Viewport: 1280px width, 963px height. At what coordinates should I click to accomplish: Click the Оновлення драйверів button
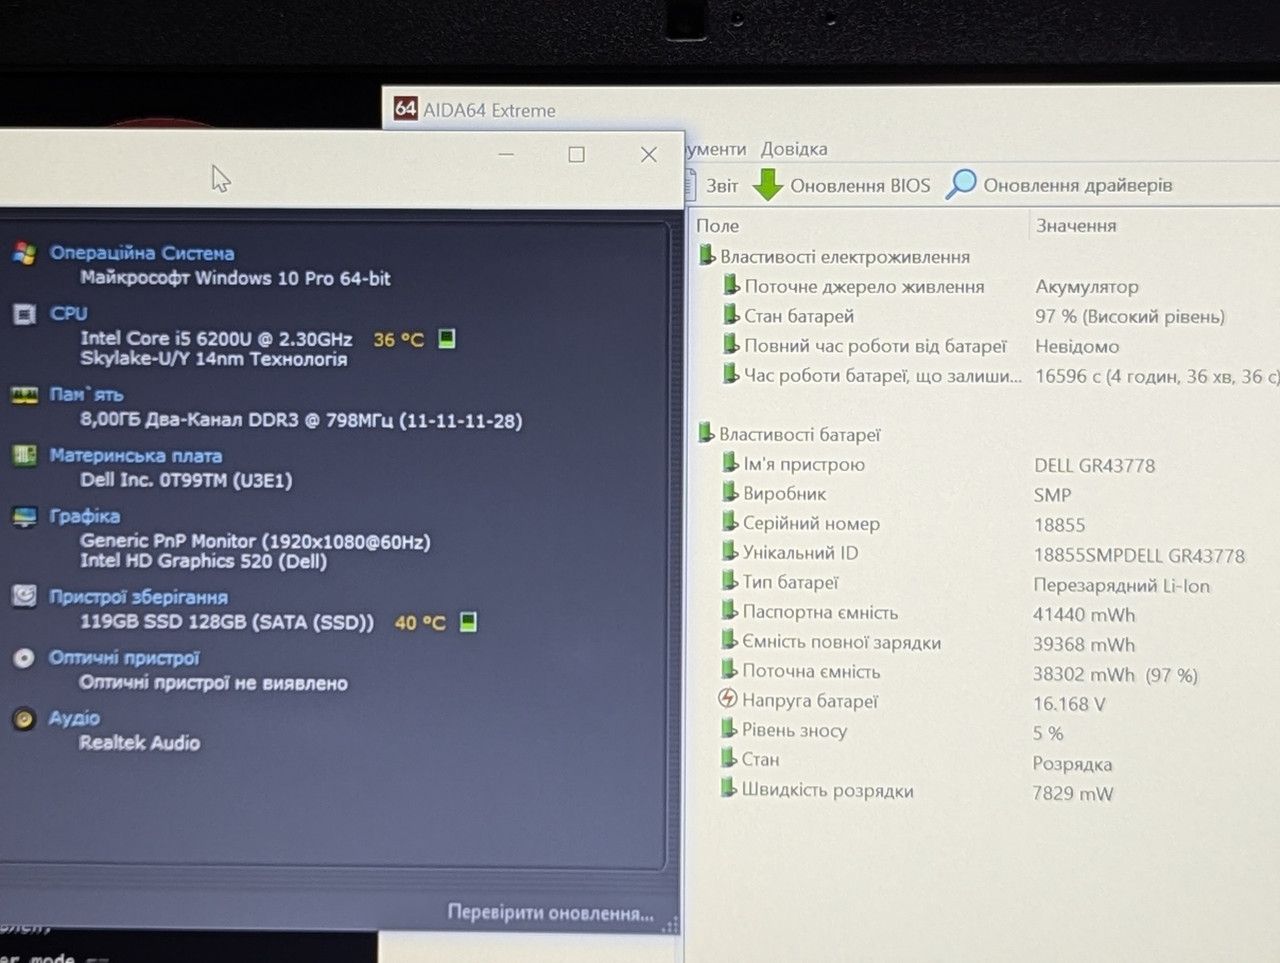1077,185
